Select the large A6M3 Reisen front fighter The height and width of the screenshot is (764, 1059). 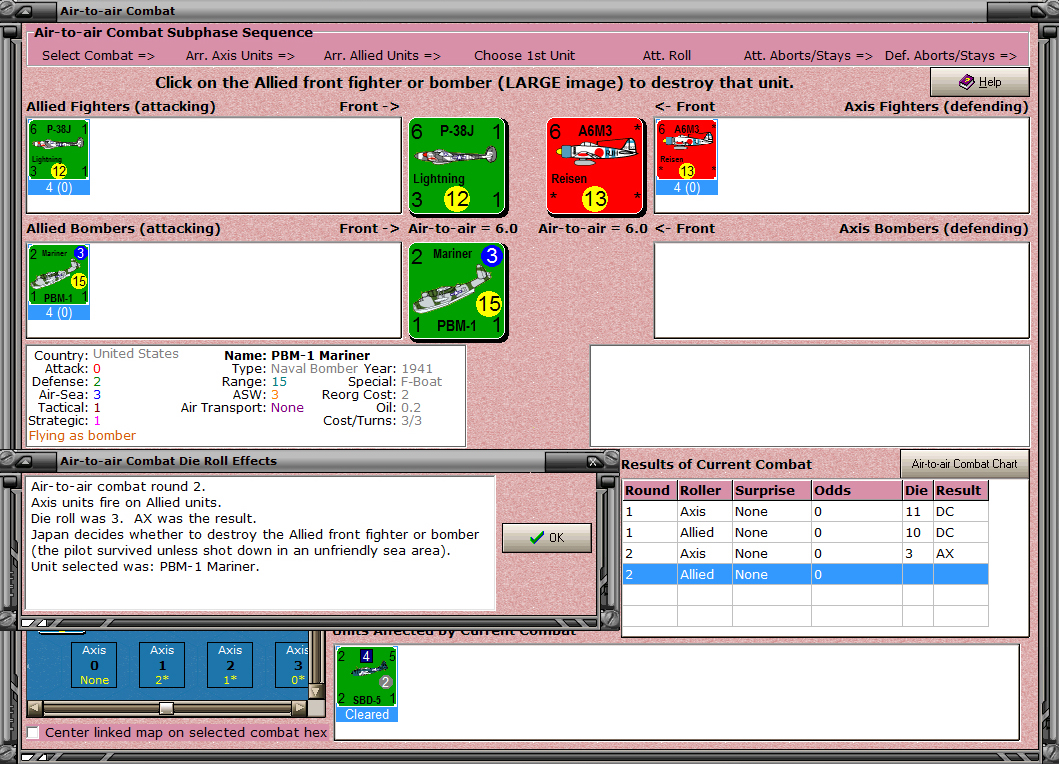[595, 166]
